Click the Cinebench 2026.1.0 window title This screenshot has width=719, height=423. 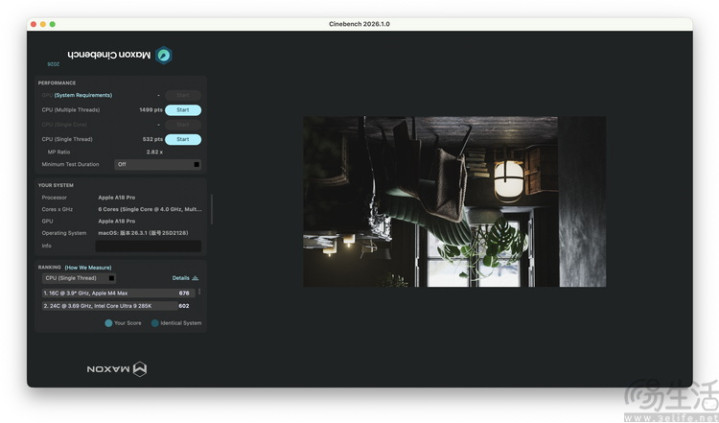[360, 24]
